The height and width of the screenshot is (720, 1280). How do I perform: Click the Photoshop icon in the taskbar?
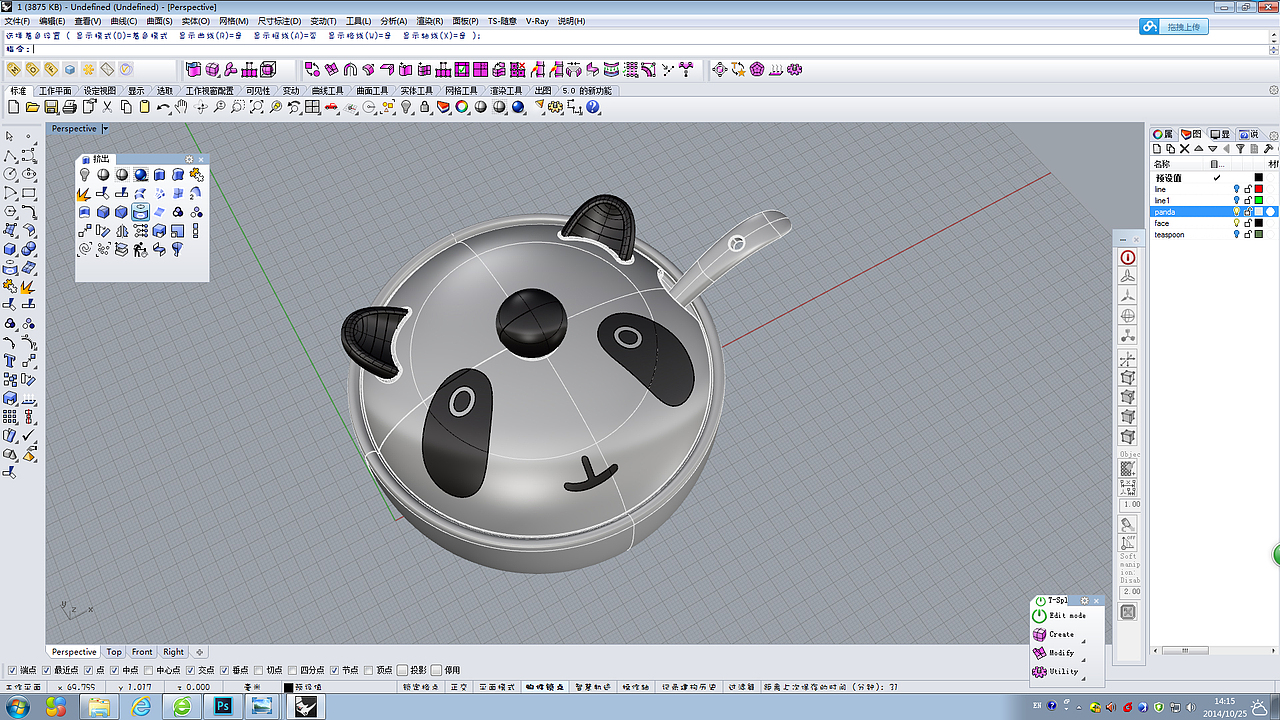223,706
